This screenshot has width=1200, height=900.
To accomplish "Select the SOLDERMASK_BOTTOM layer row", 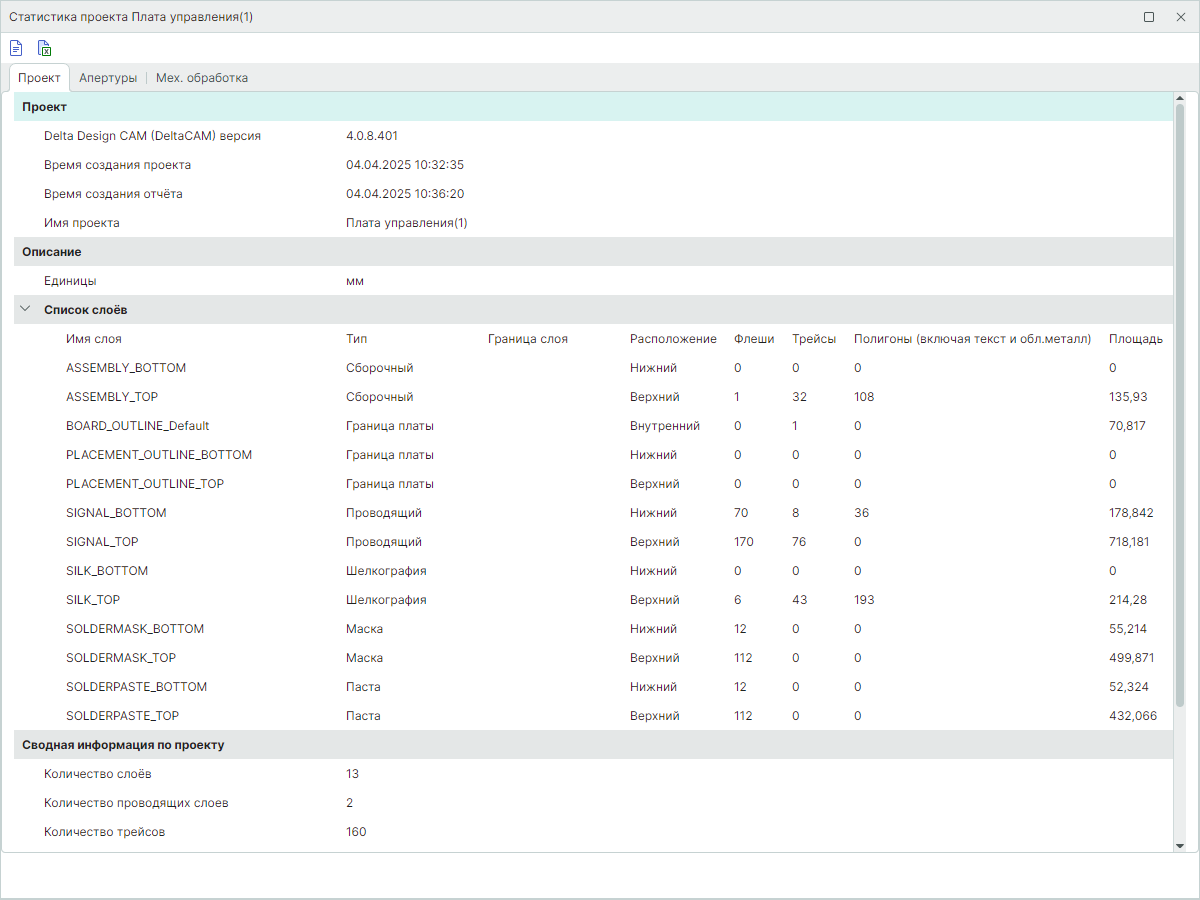I will pos(135,629).
